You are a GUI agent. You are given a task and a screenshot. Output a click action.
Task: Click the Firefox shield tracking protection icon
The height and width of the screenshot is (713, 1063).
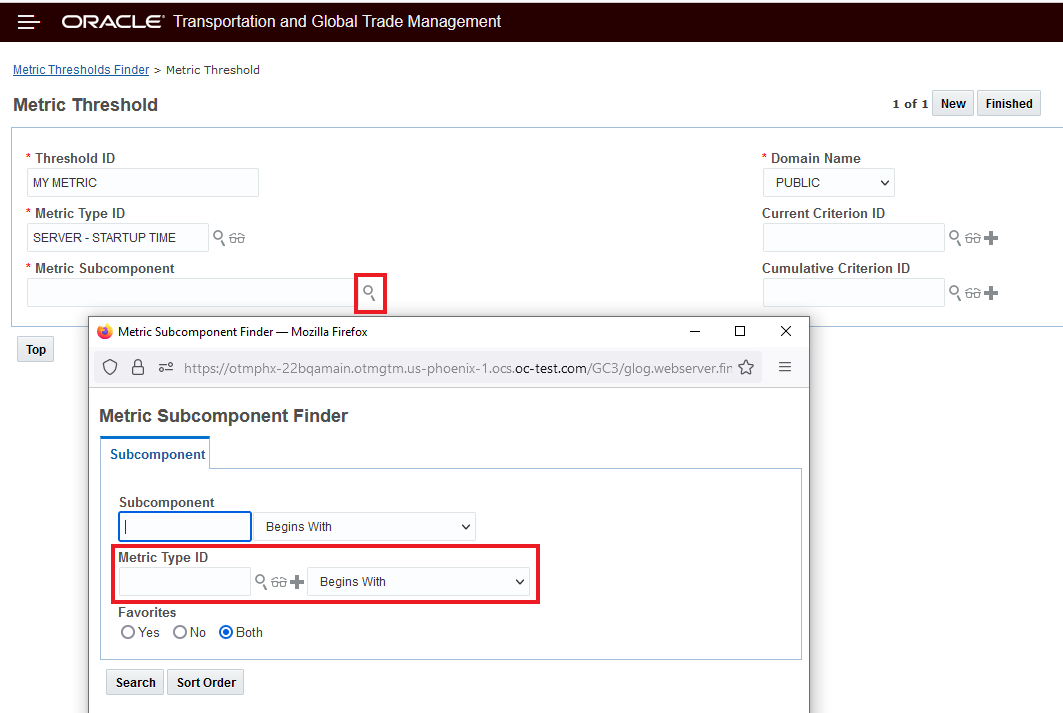point(110,367)
